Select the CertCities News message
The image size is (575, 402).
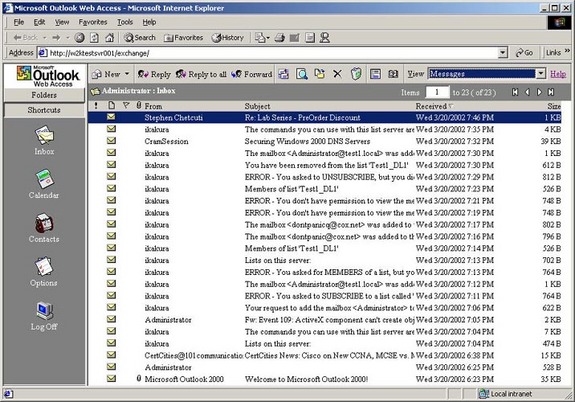pyautogui.click(x=324, y=355)
